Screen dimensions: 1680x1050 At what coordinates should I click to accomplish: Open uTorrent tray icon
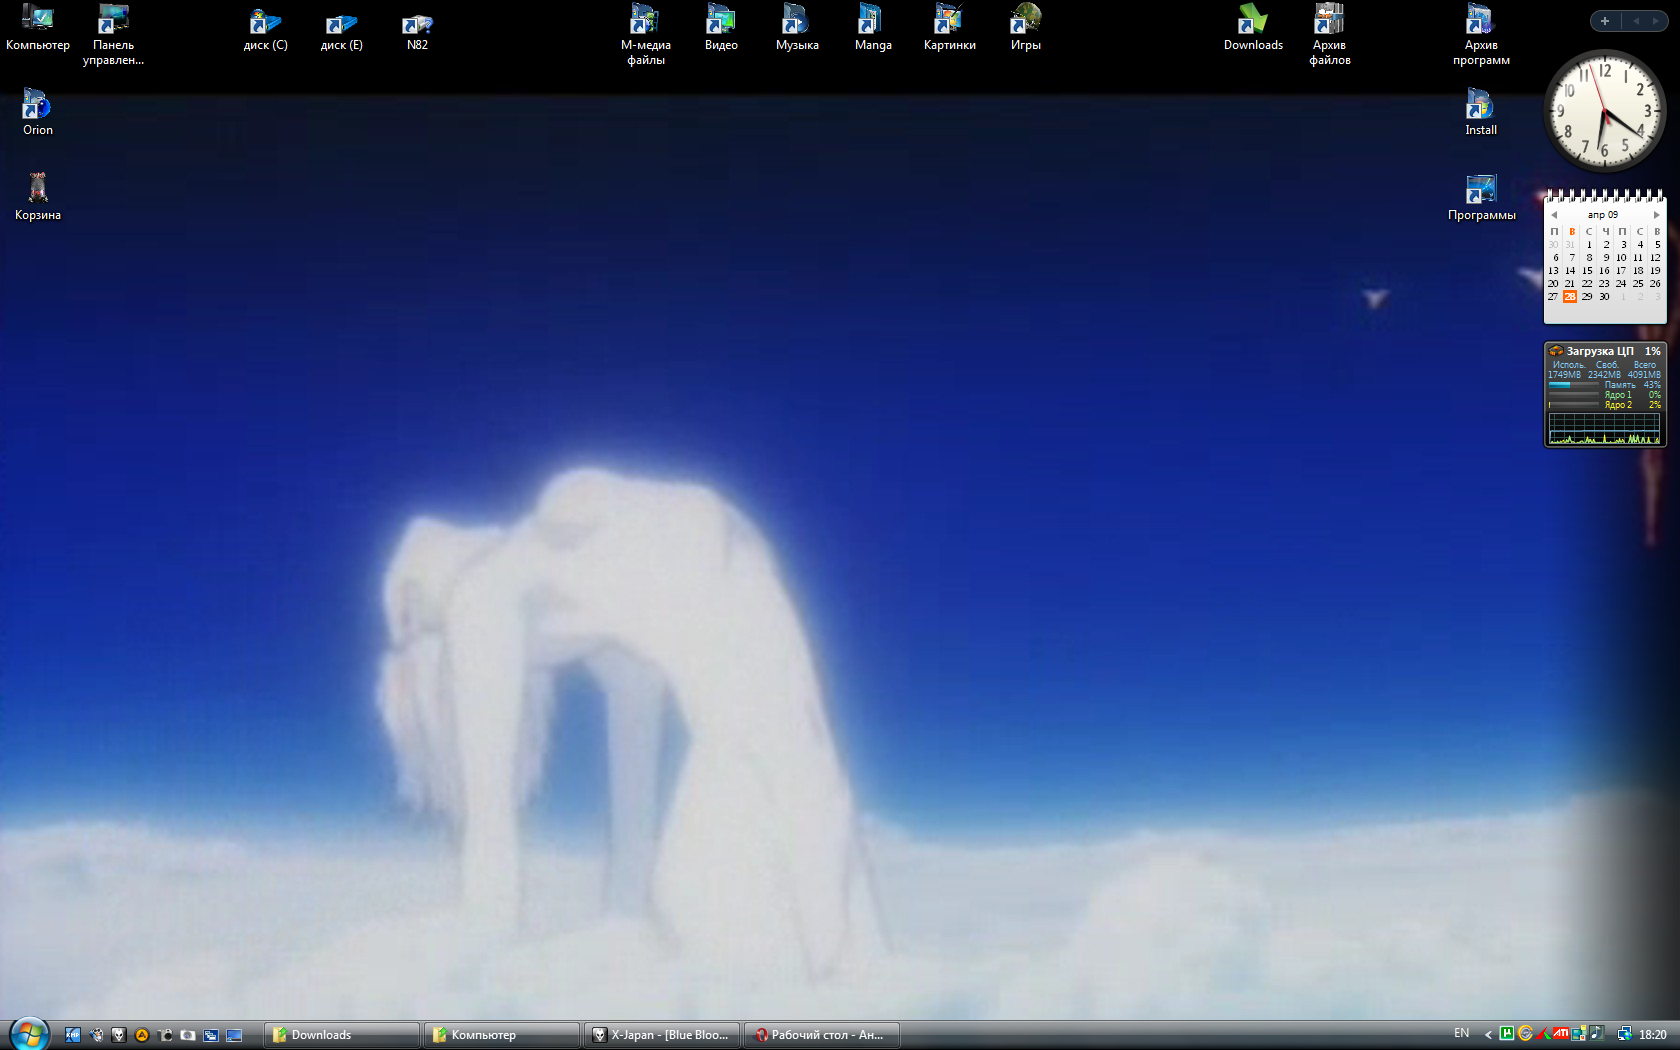click(x=1507, y=1034)
